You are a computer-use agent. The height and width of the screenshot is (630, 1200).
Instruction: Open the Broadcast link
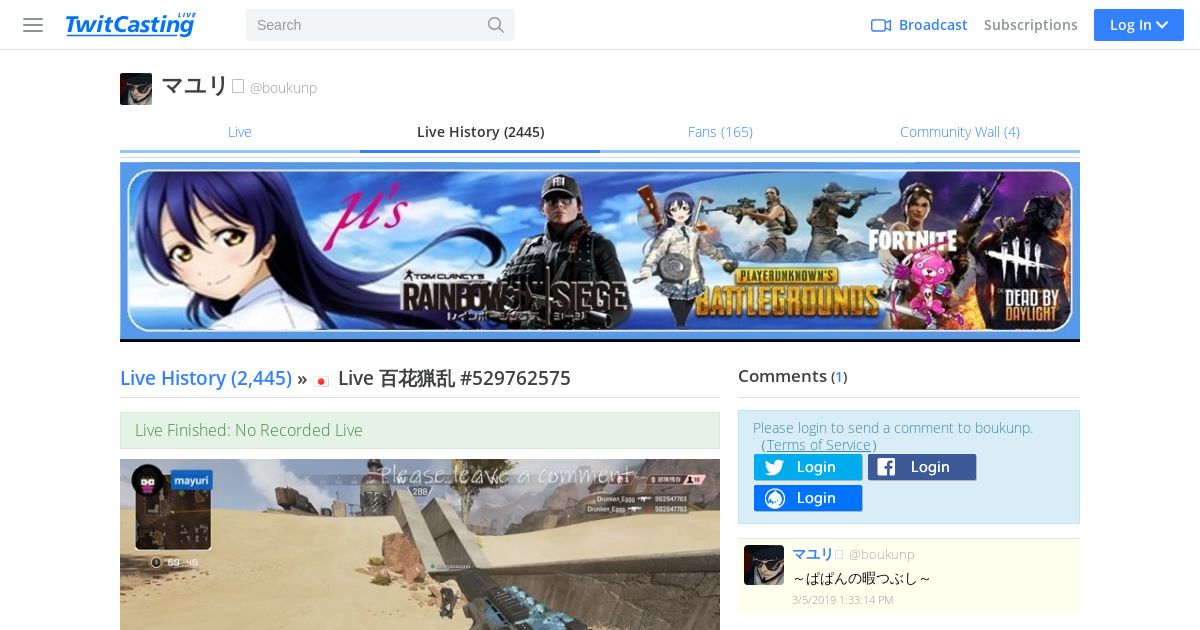(933, 25)
